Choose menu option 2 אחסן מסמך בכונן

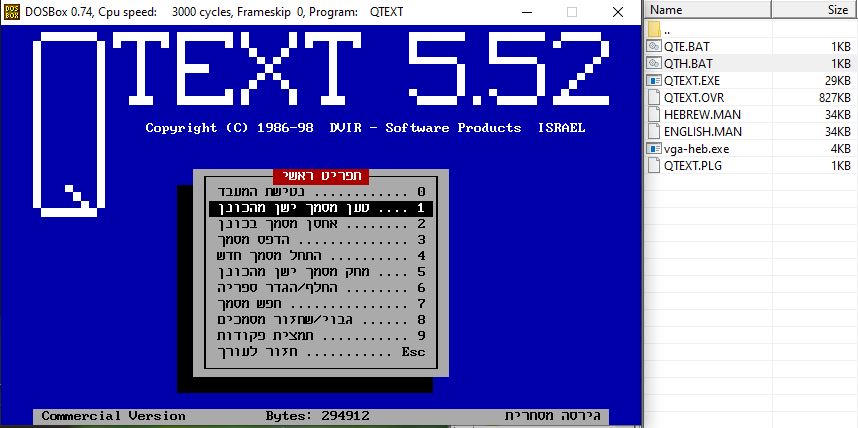[321, 224]
